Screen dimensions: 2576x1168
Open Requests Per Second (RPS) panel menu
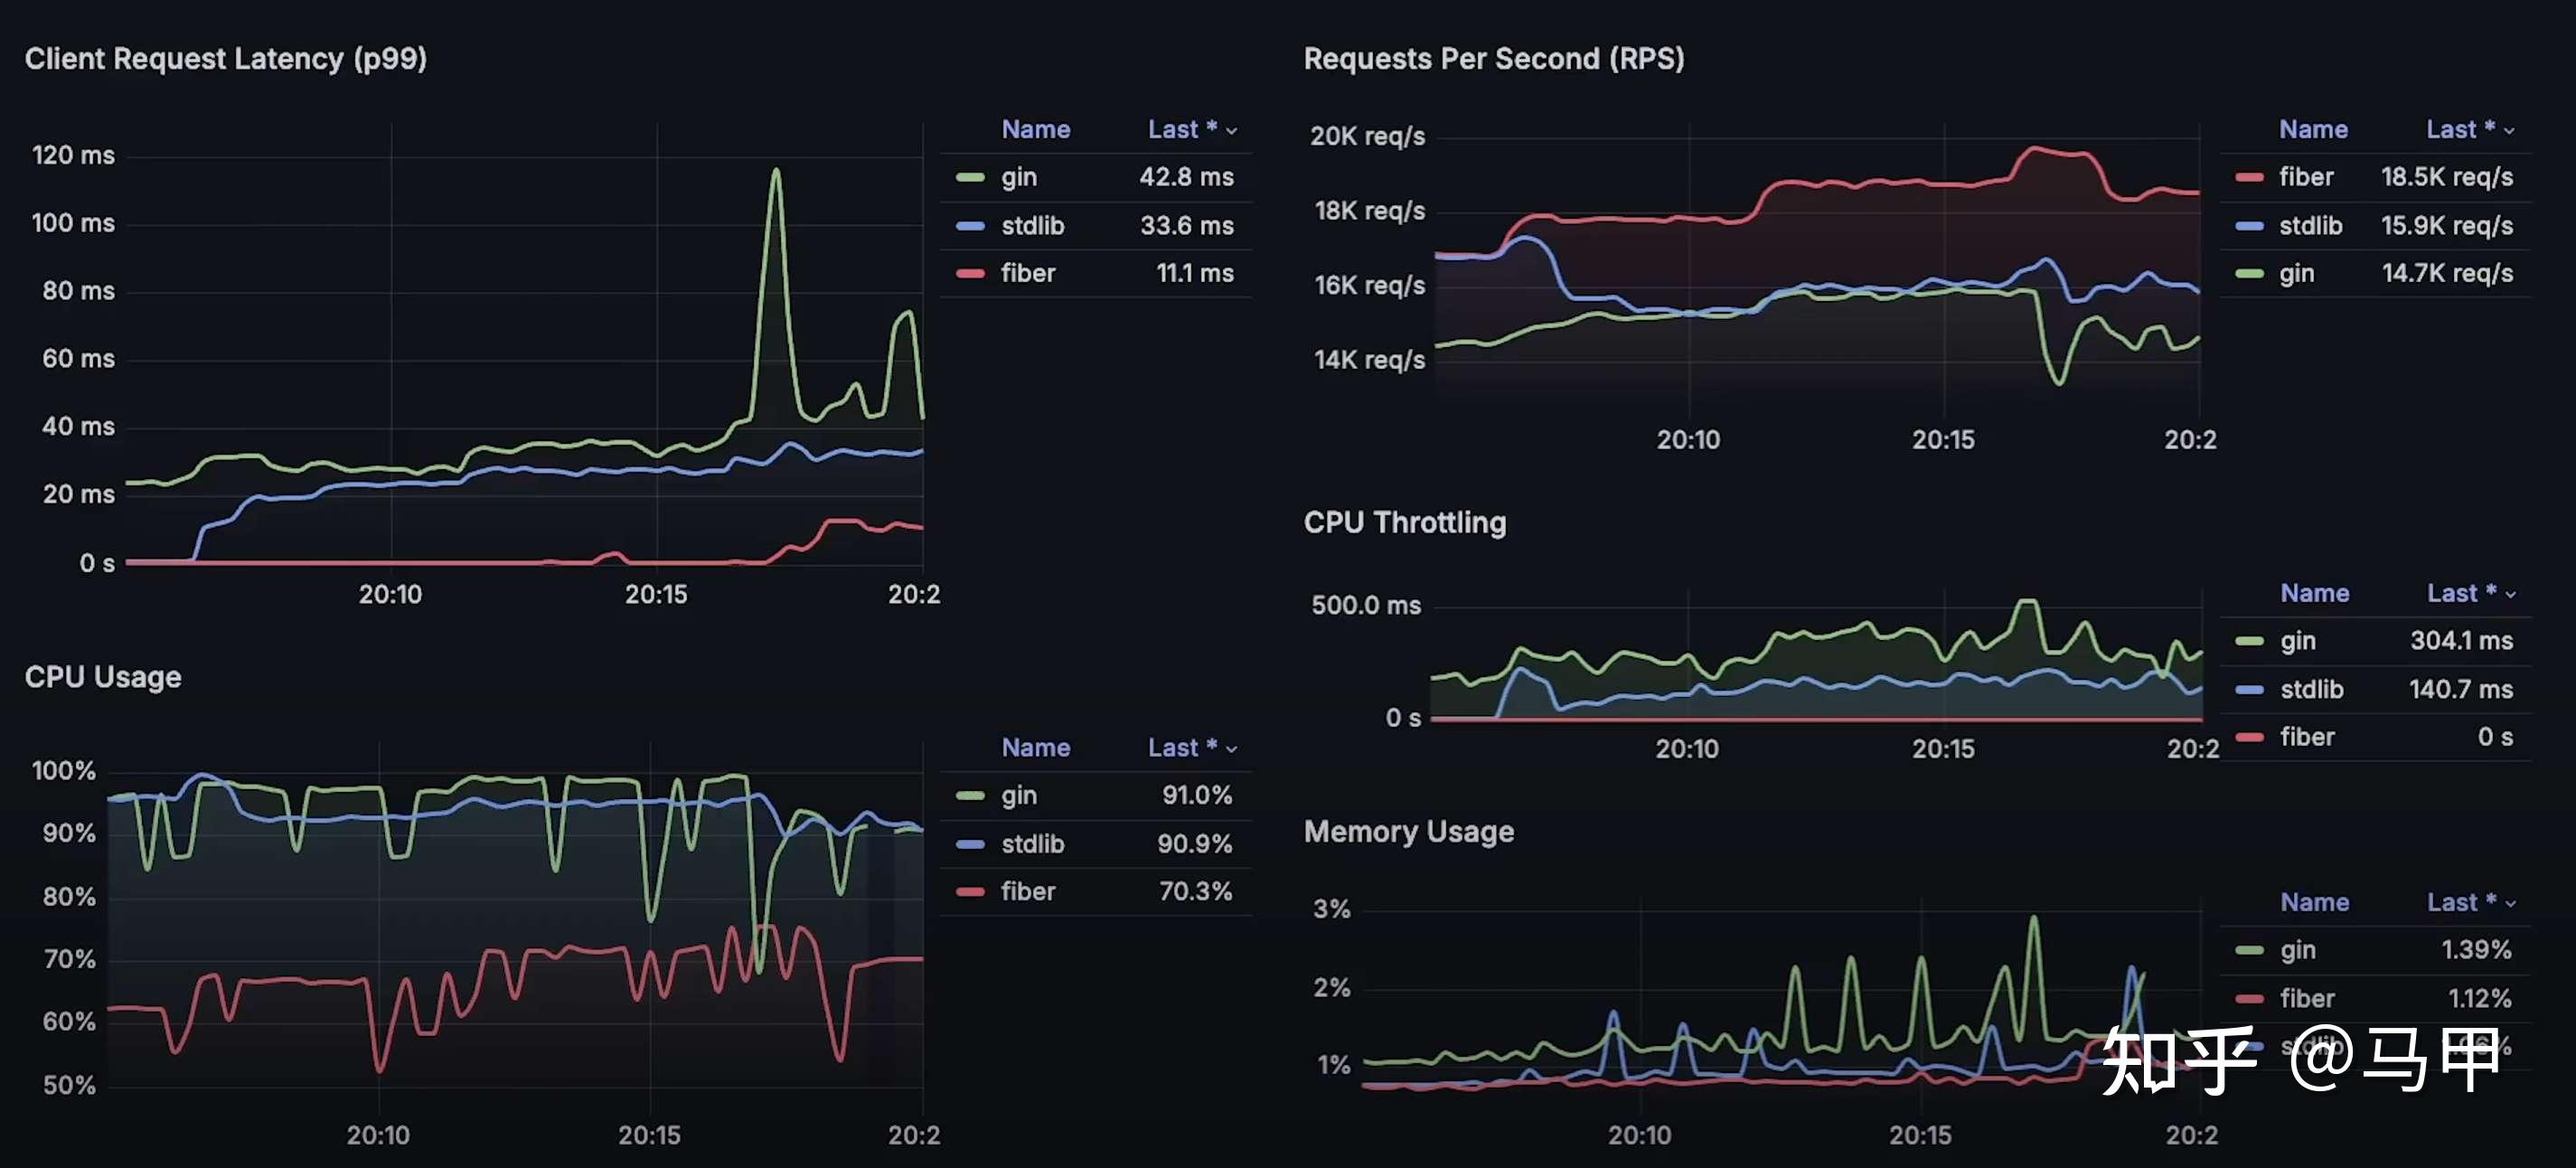tap(1493, 59)
